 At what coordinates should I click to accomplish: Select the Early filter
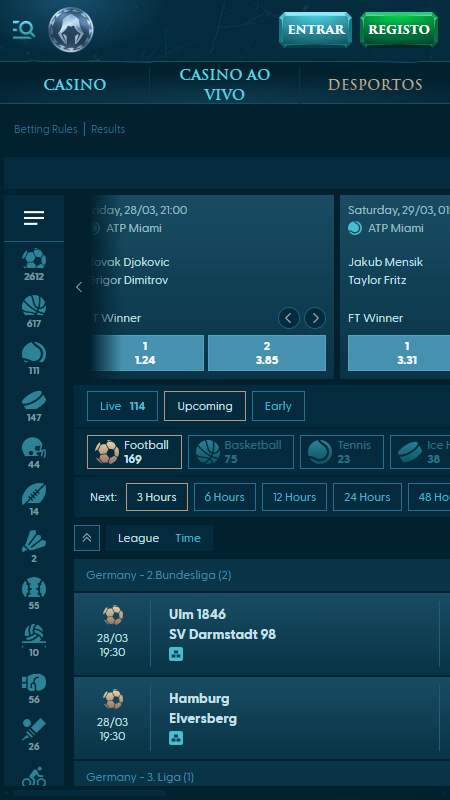coord(278,406)
